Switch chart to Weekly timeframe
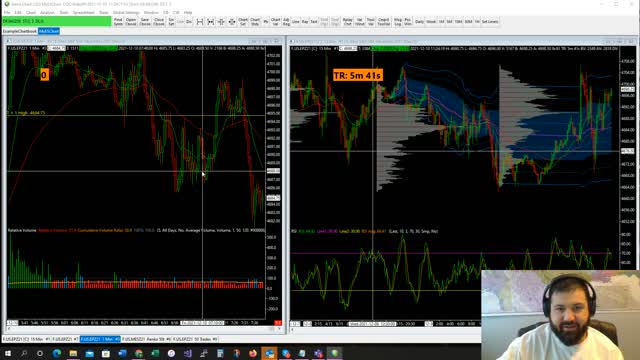Viewport: 640px width, 360px height. point(431,22)
